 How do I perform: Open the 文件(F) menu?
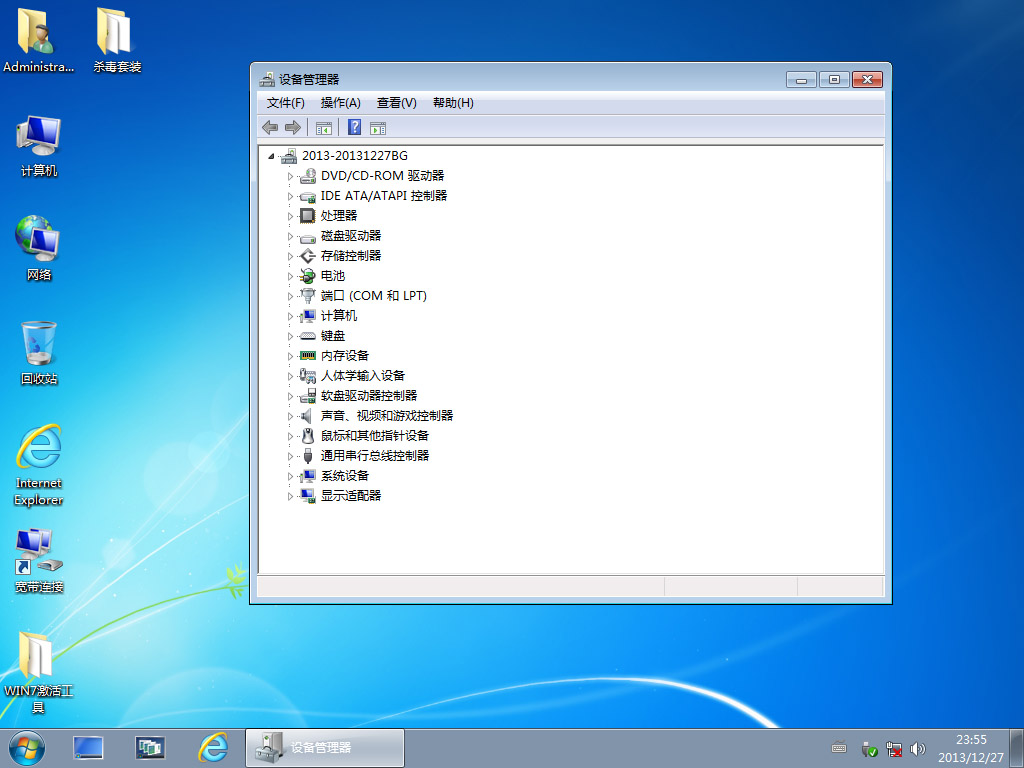(285, 103)
